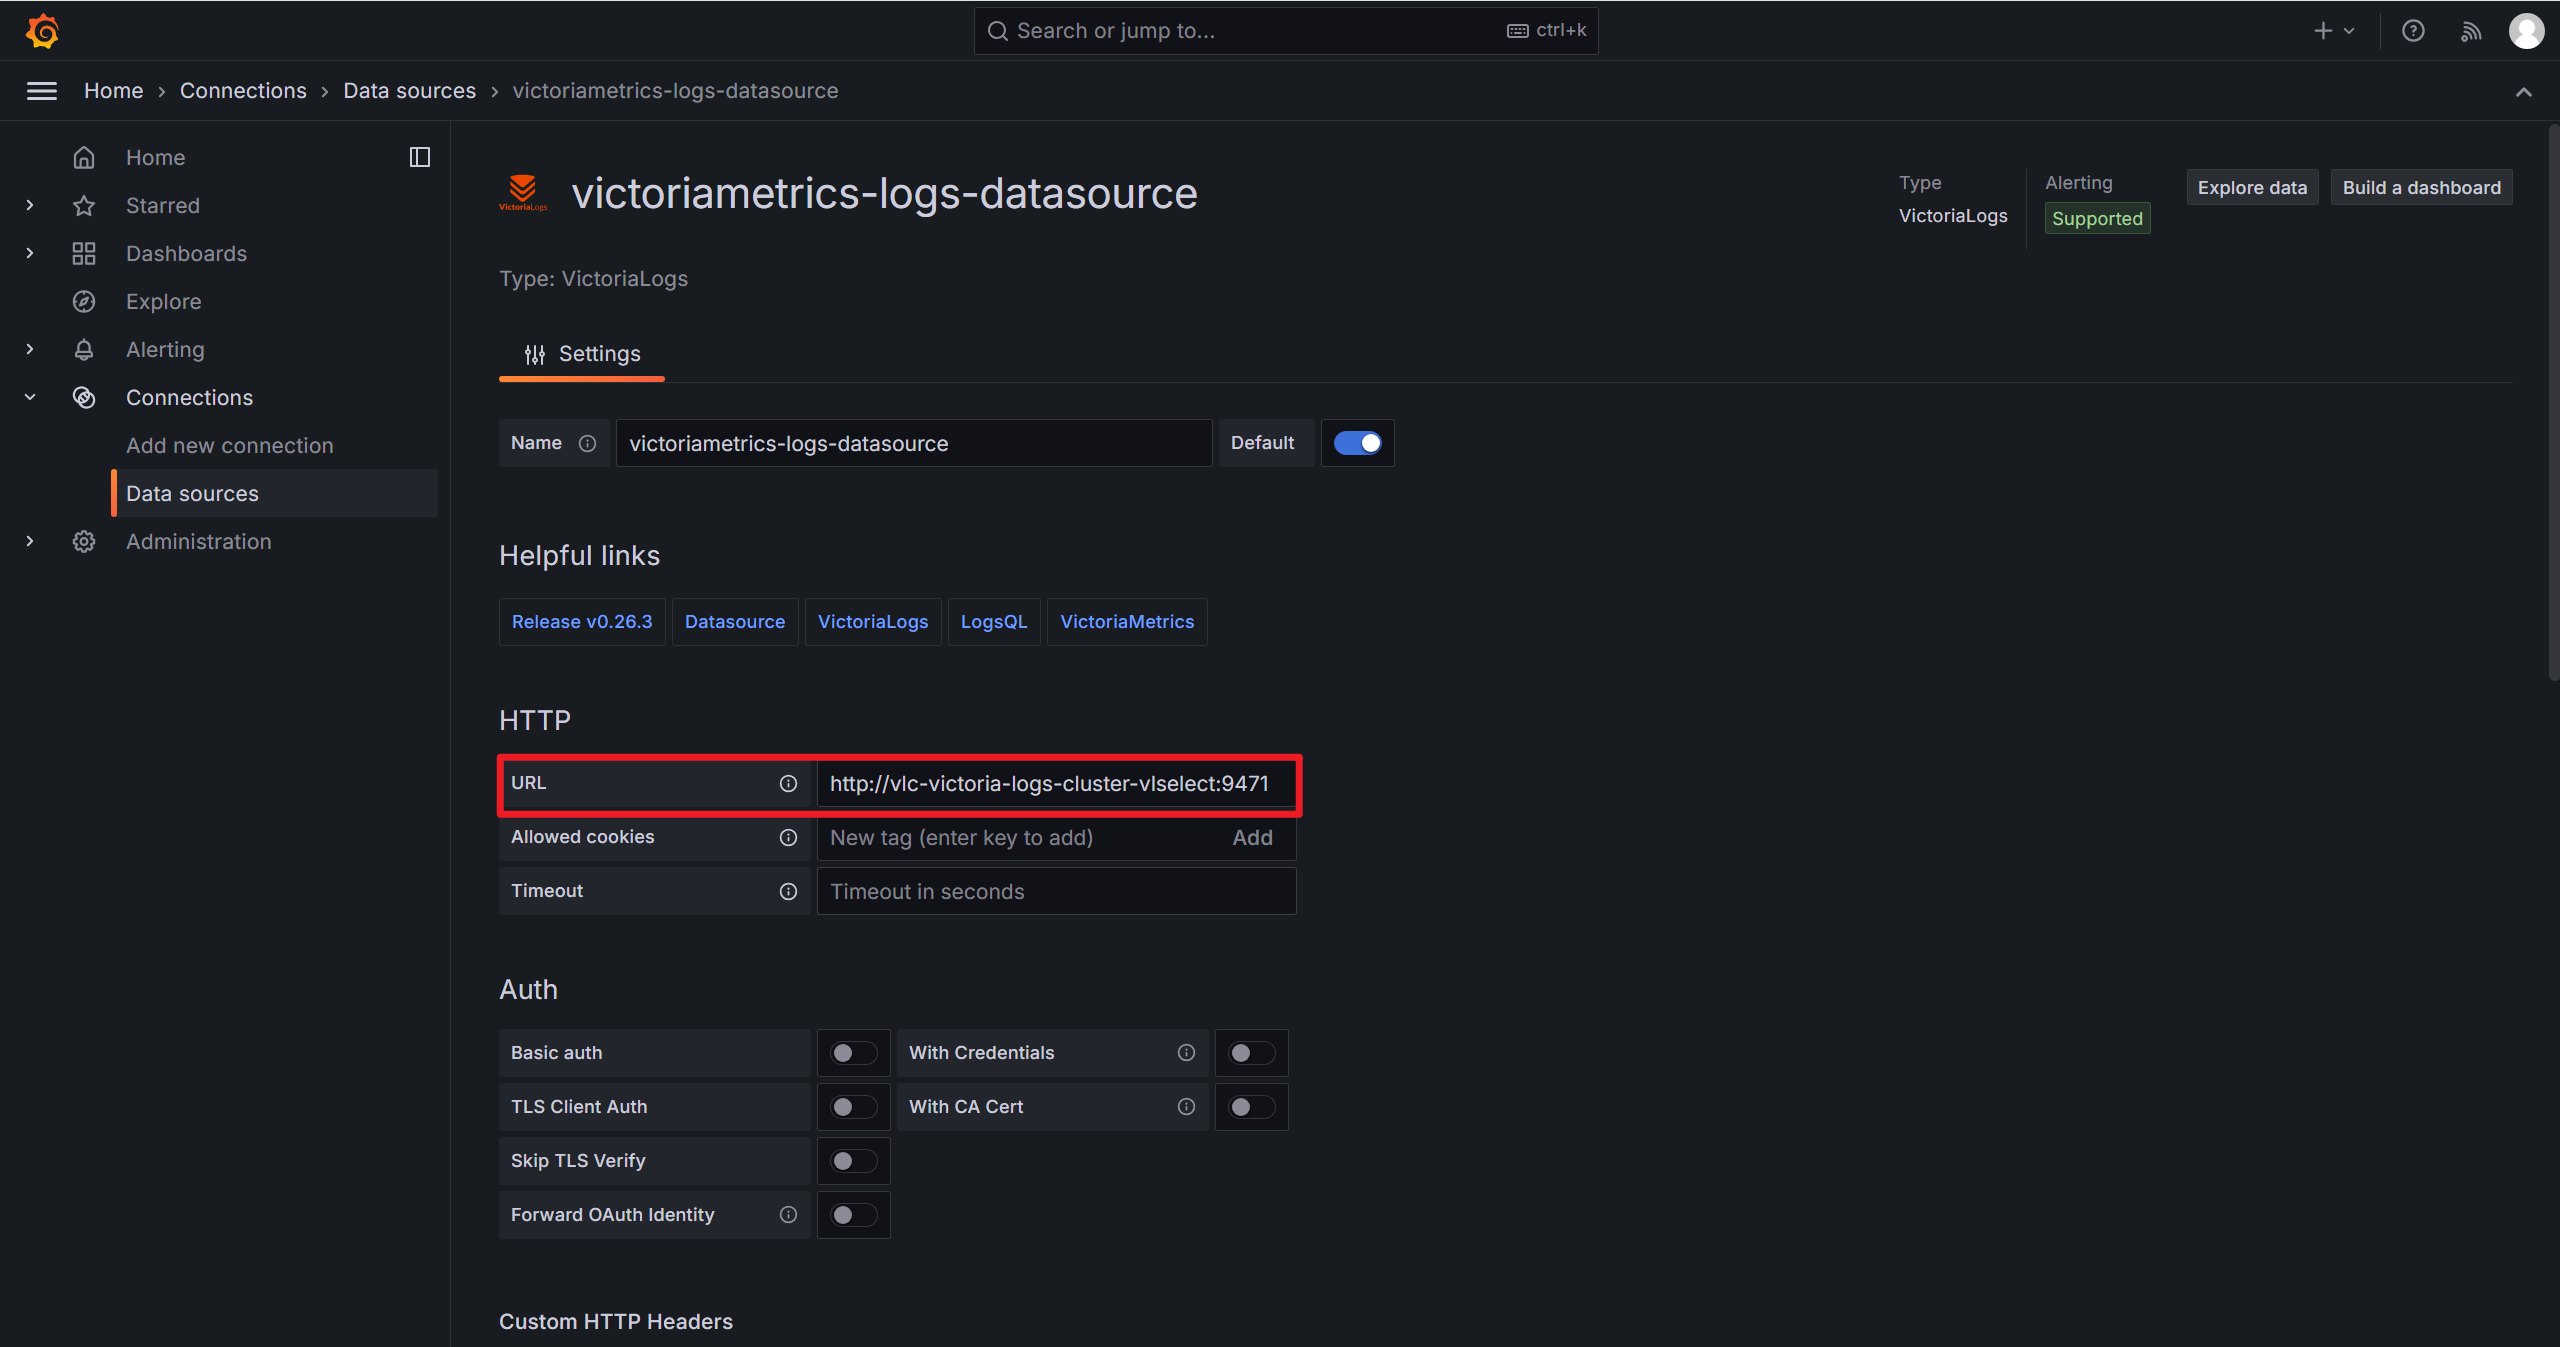Open the VictoriaLogs helpful link
Viewport: 2560px width, 1347px height.
coord(873,622)
